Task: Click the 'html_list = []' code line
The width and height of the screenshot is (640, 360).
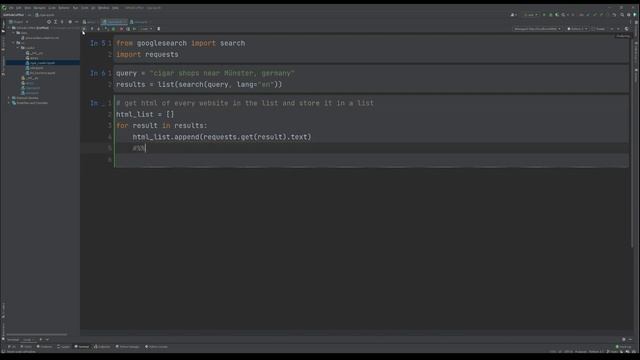Action: coord(145,115)
